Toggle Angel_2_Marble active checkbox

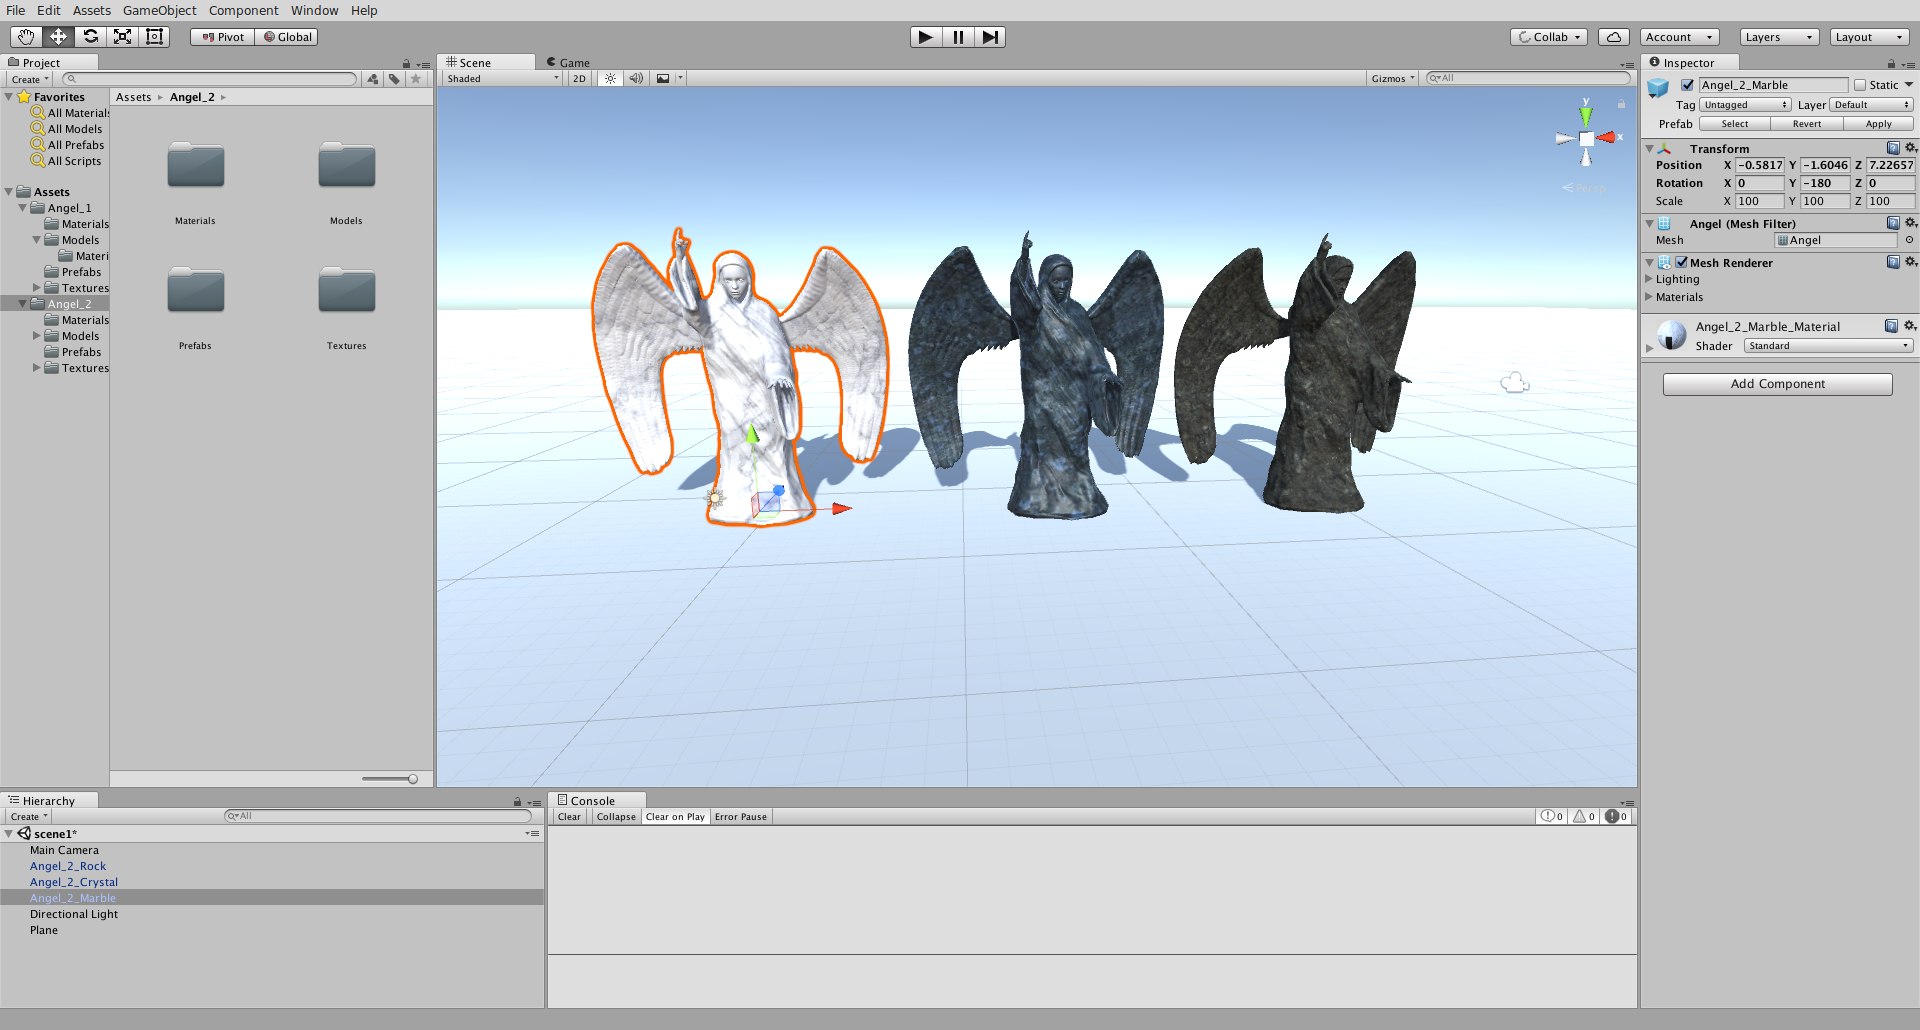pyautogui.click(x=1688, y=85)
